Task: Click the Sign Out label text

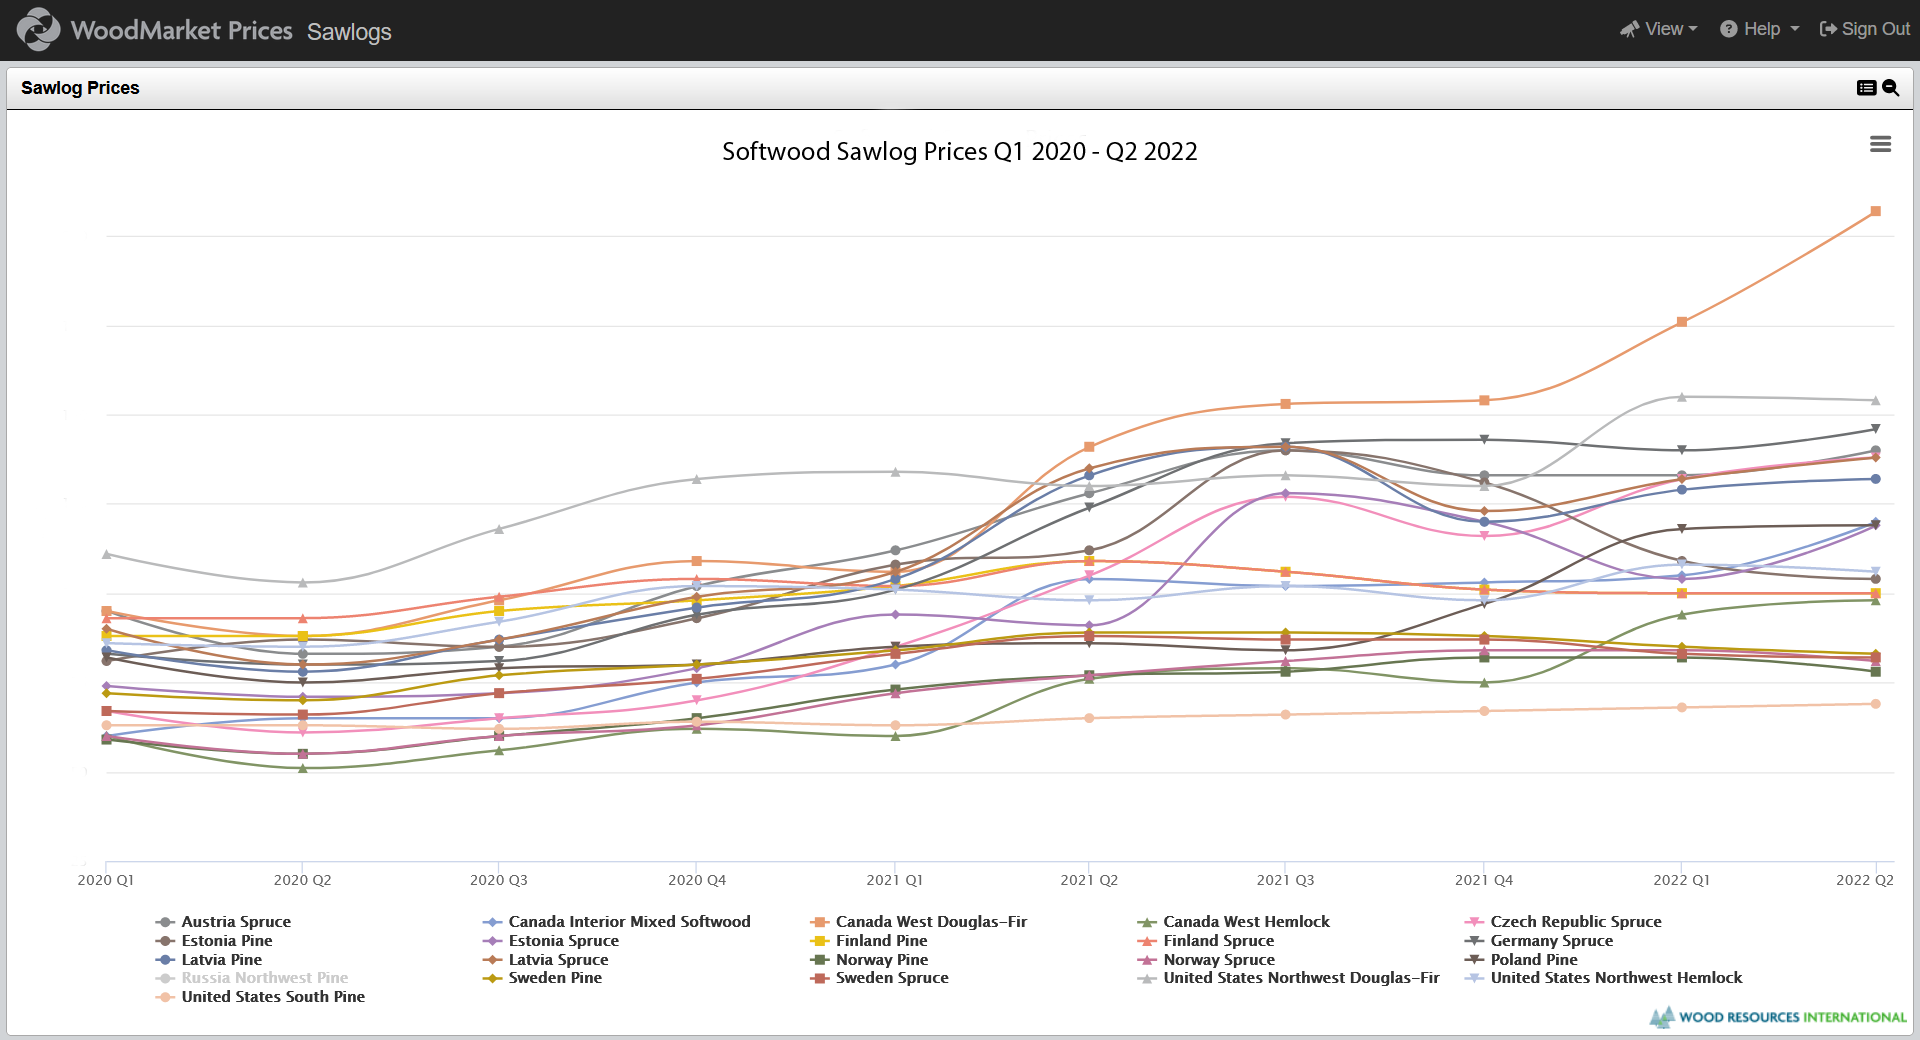Action: [1875, 29]
